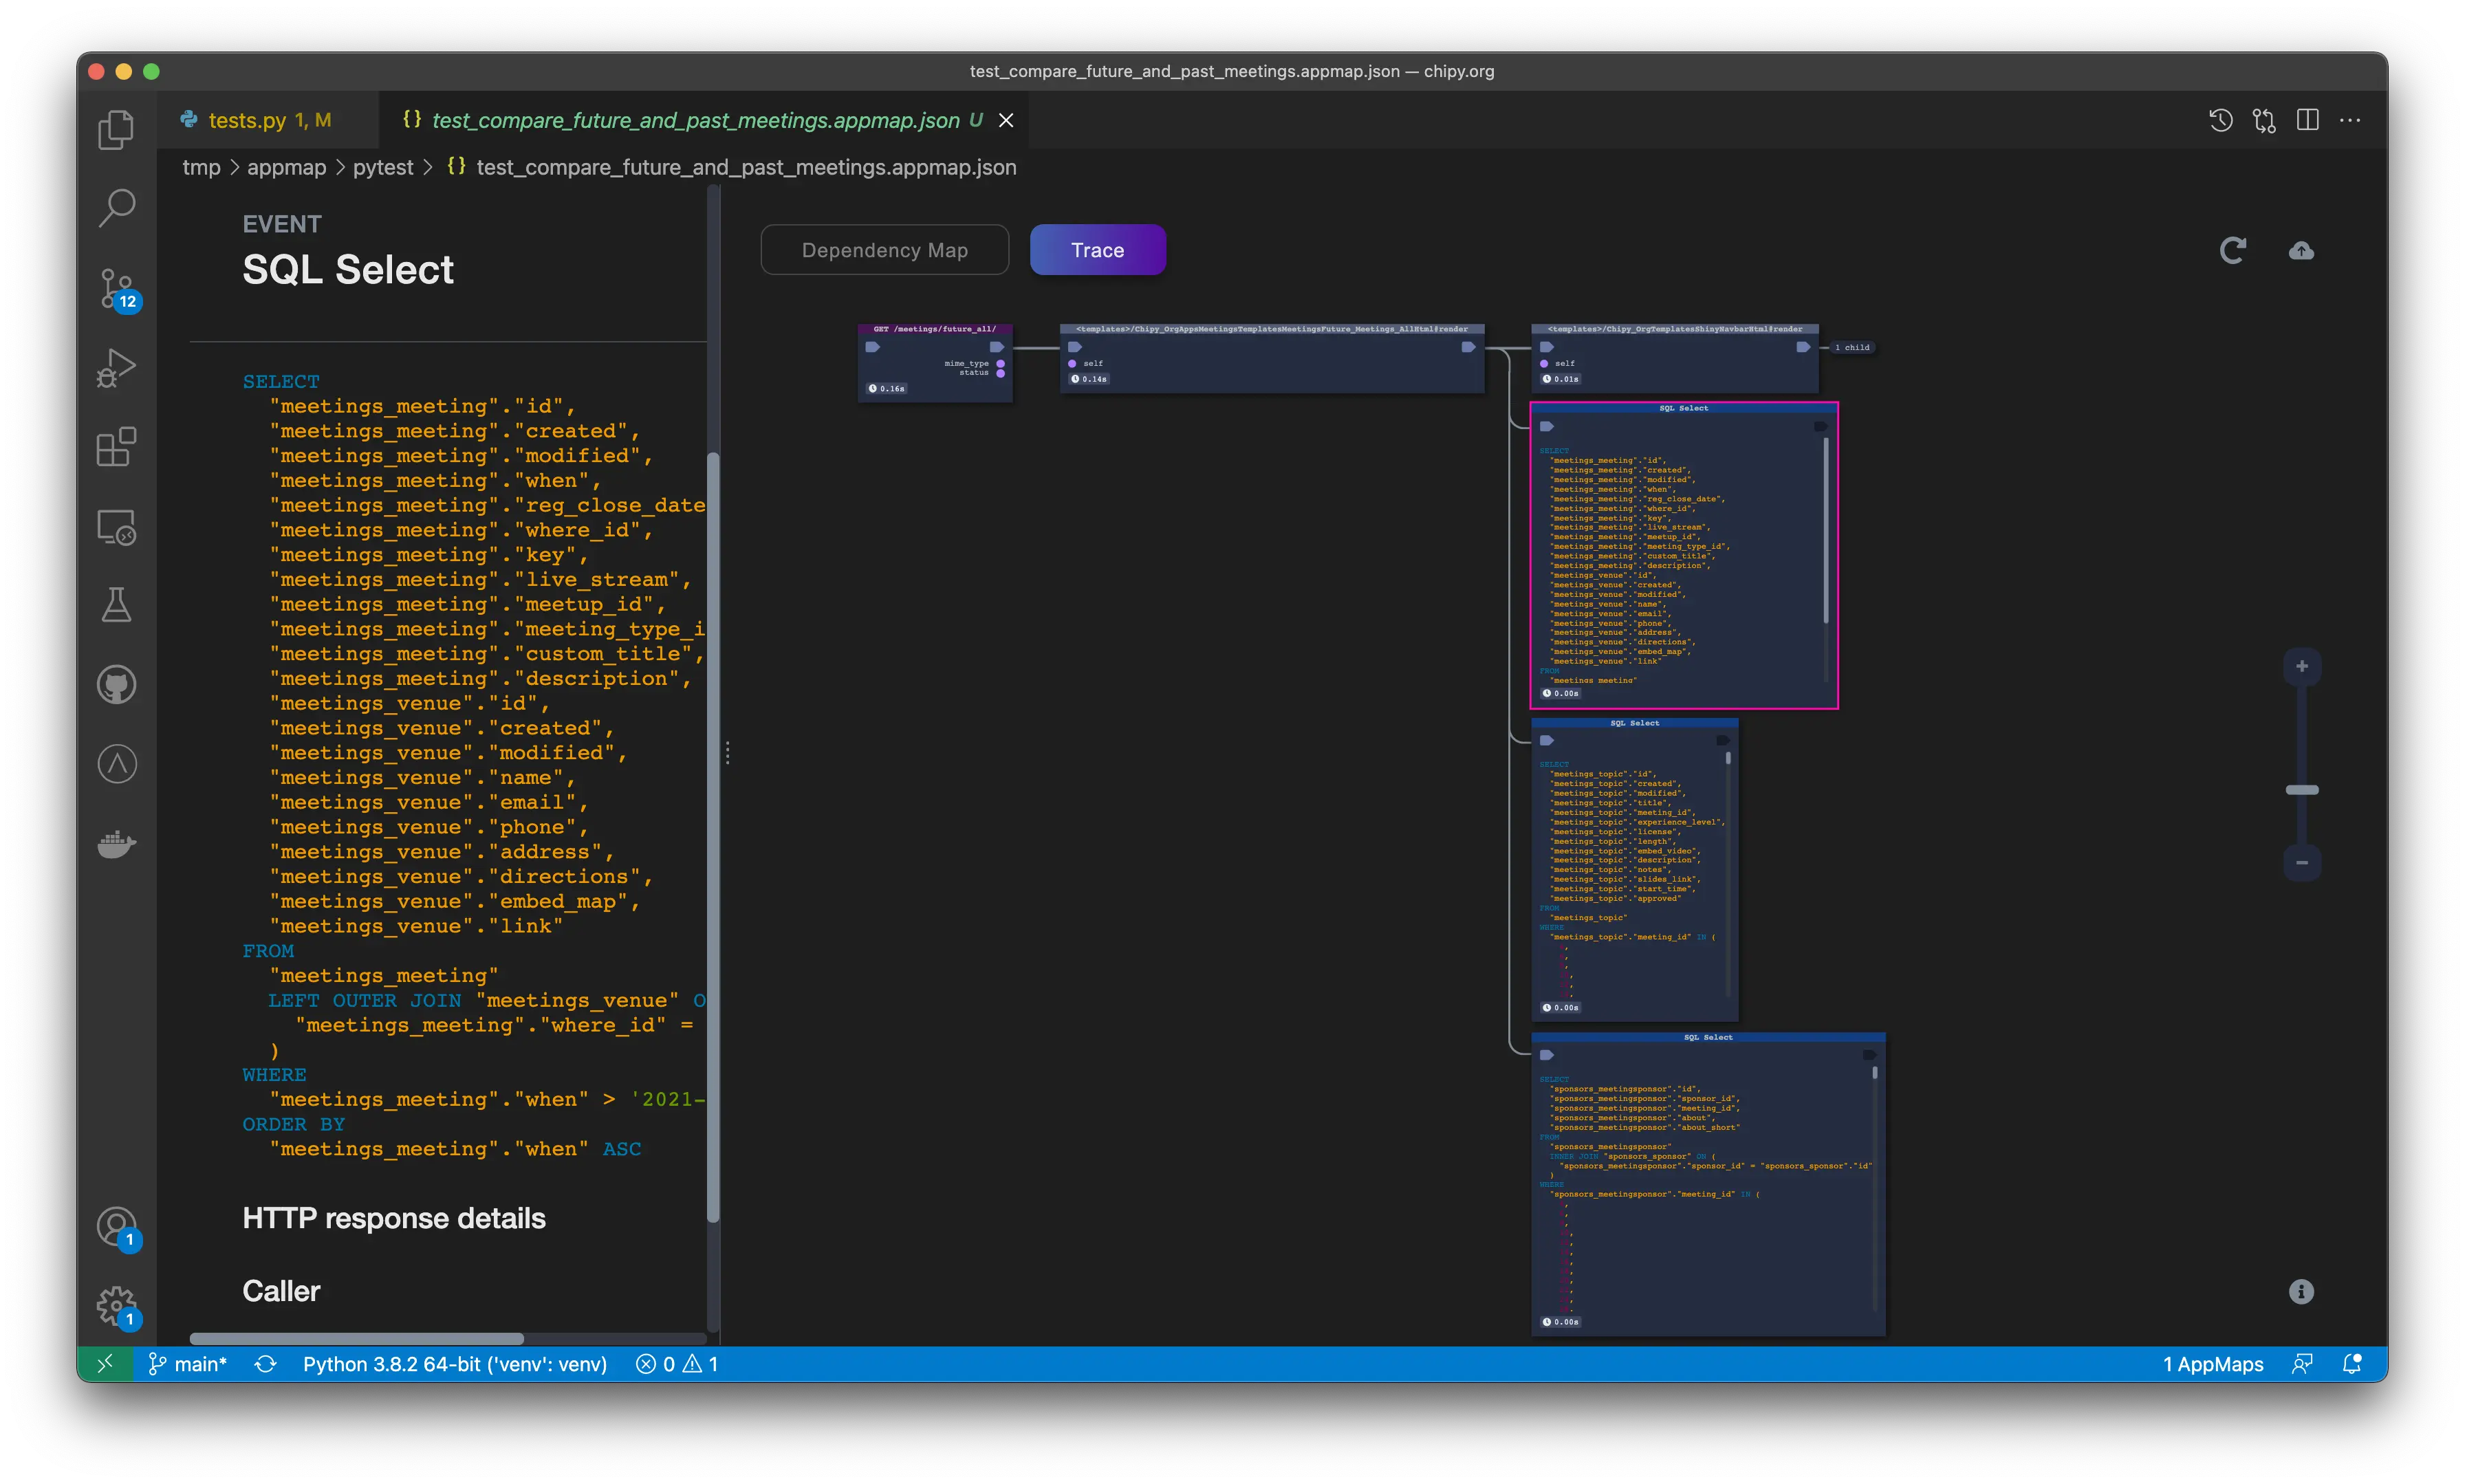This screenshot has width=2465, height=1484.
Task: Open the Docker view in activity bar
Action: click(x=116, y=844)
